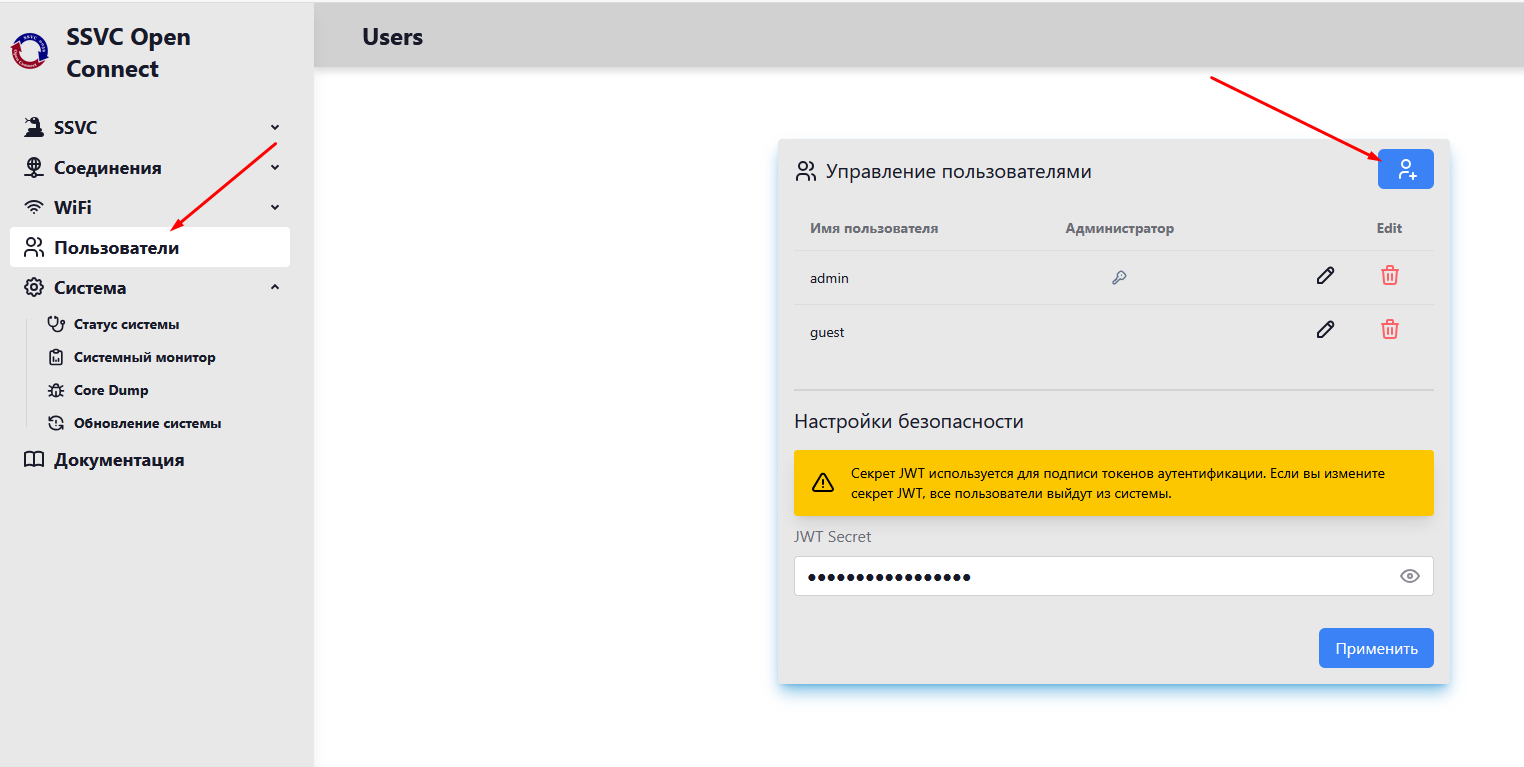
Task: Click the add user icon button
Action: pos(1405,169)
